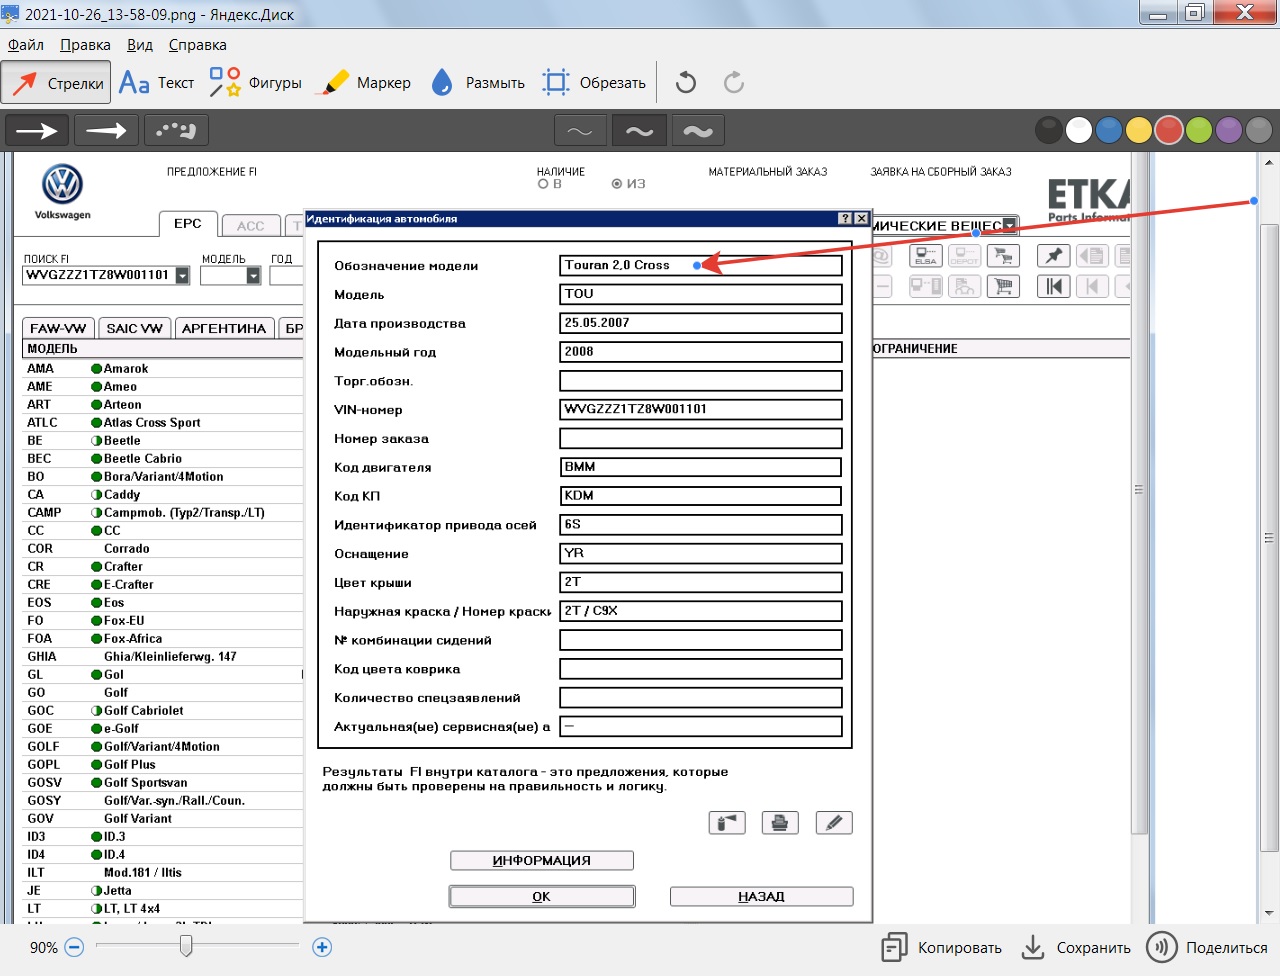Select the В availability radio button
This screenshot has height=976, width=1280.
[543, 184]
